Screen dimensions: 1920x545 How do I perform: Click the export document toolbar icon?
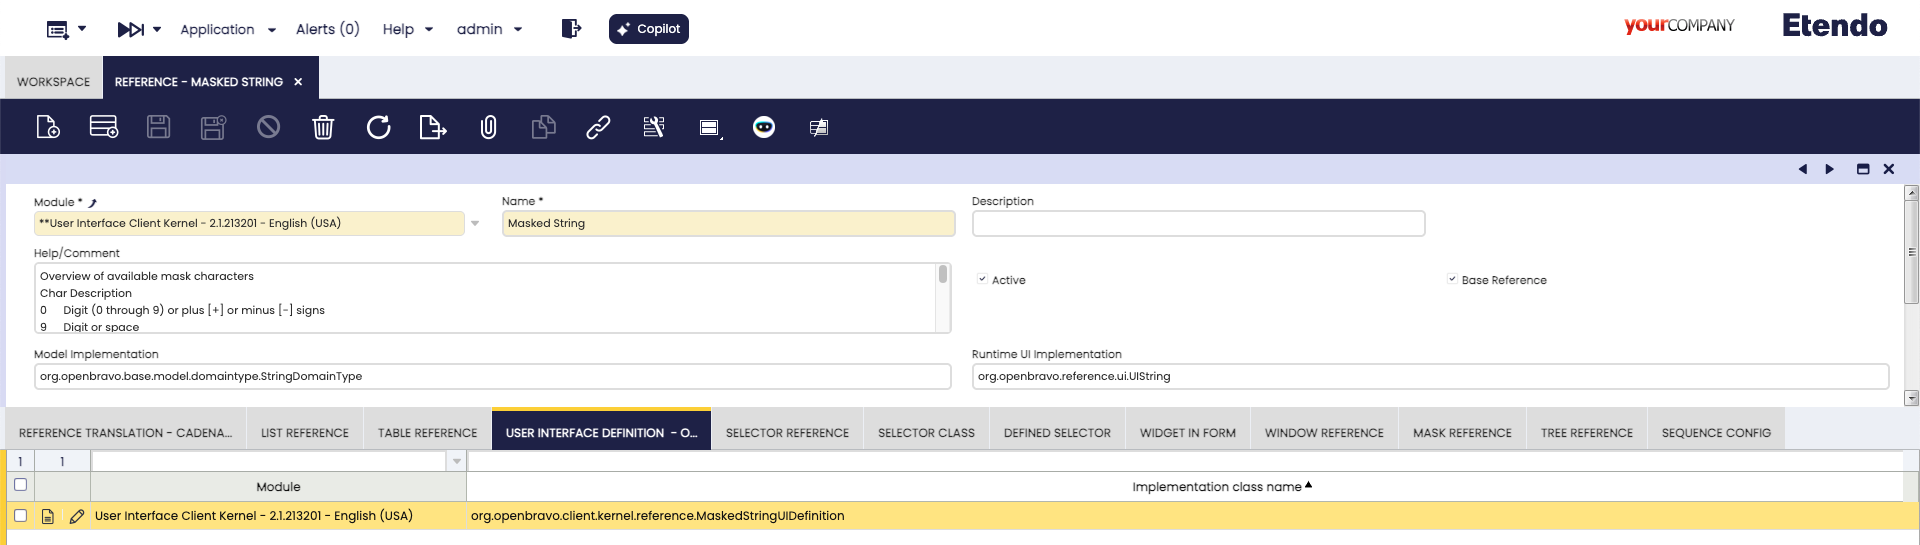tap(432, 127)
